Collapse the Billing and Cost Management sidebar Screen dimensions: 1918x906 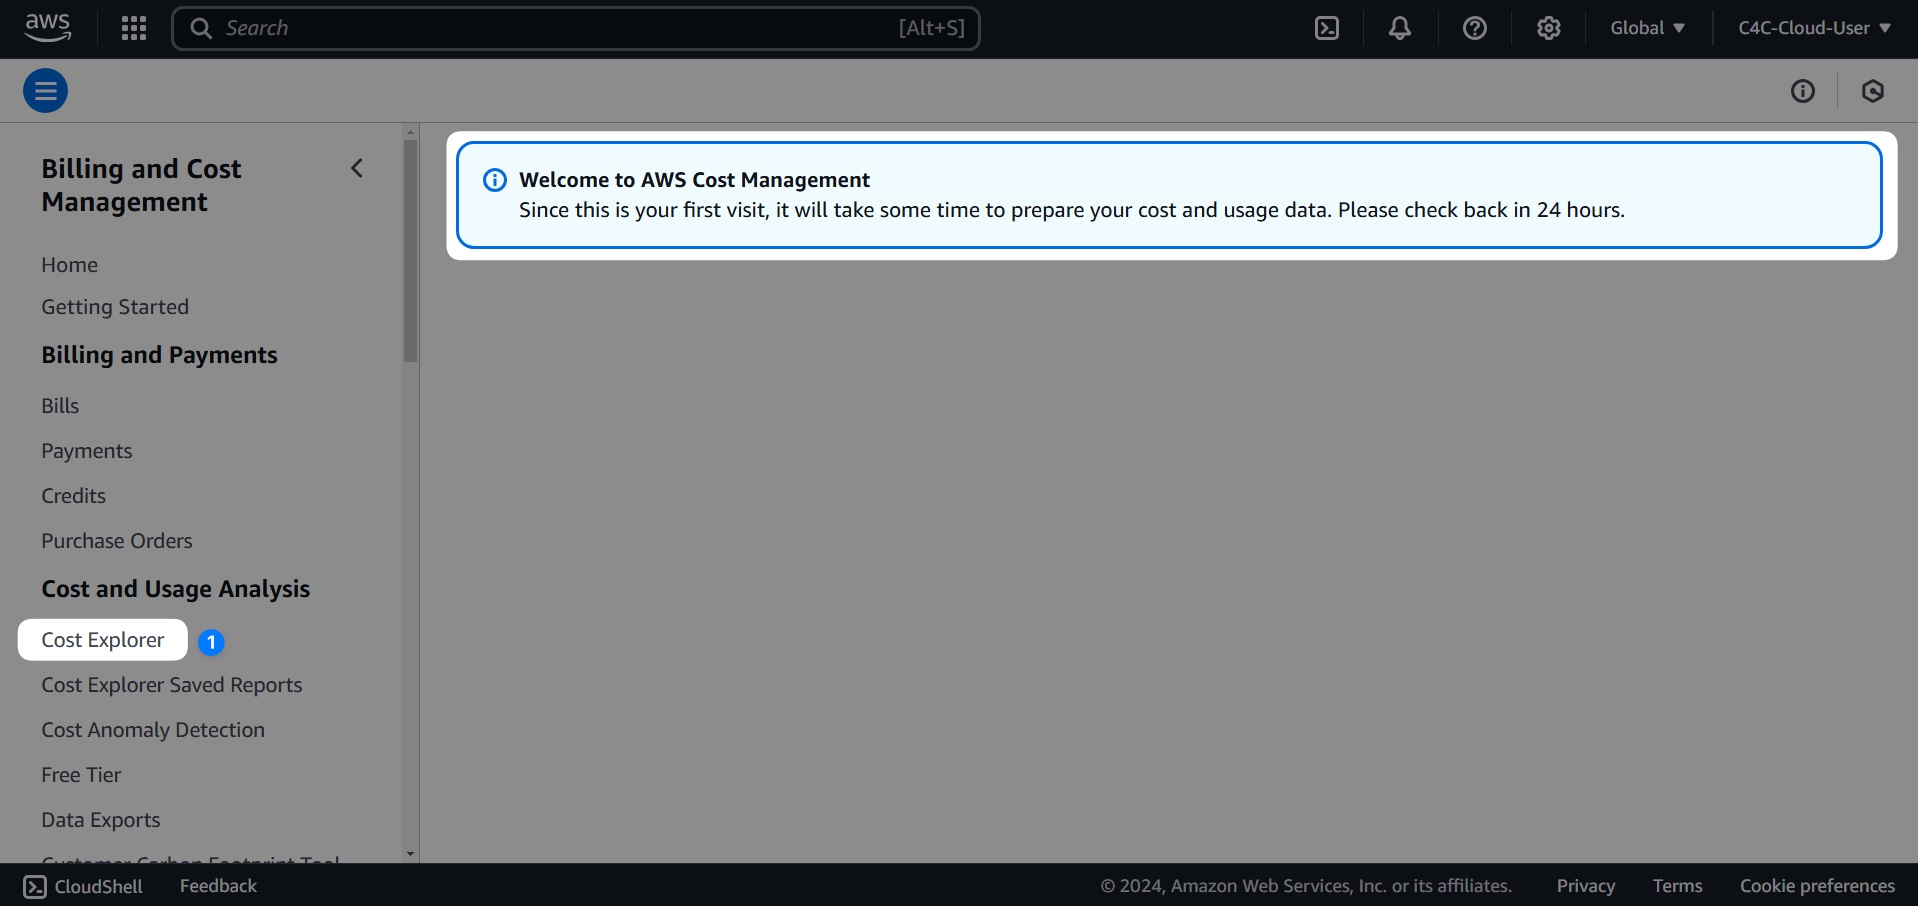[357, 168]
